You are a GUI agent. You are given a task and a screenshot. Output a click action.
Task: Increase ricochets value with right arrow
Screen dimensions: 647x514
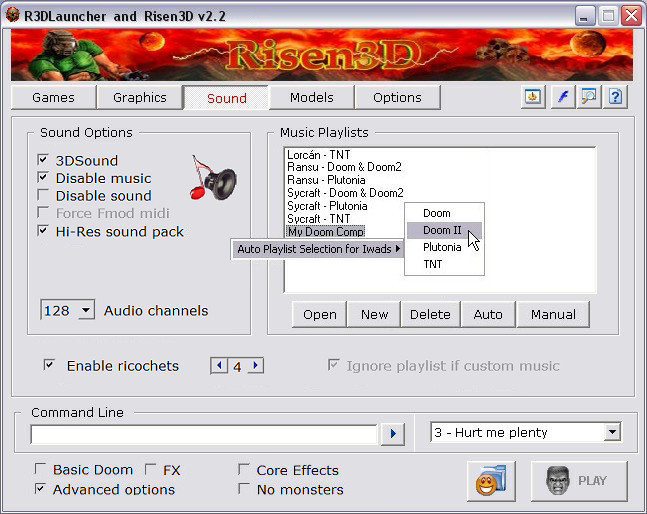255,365
